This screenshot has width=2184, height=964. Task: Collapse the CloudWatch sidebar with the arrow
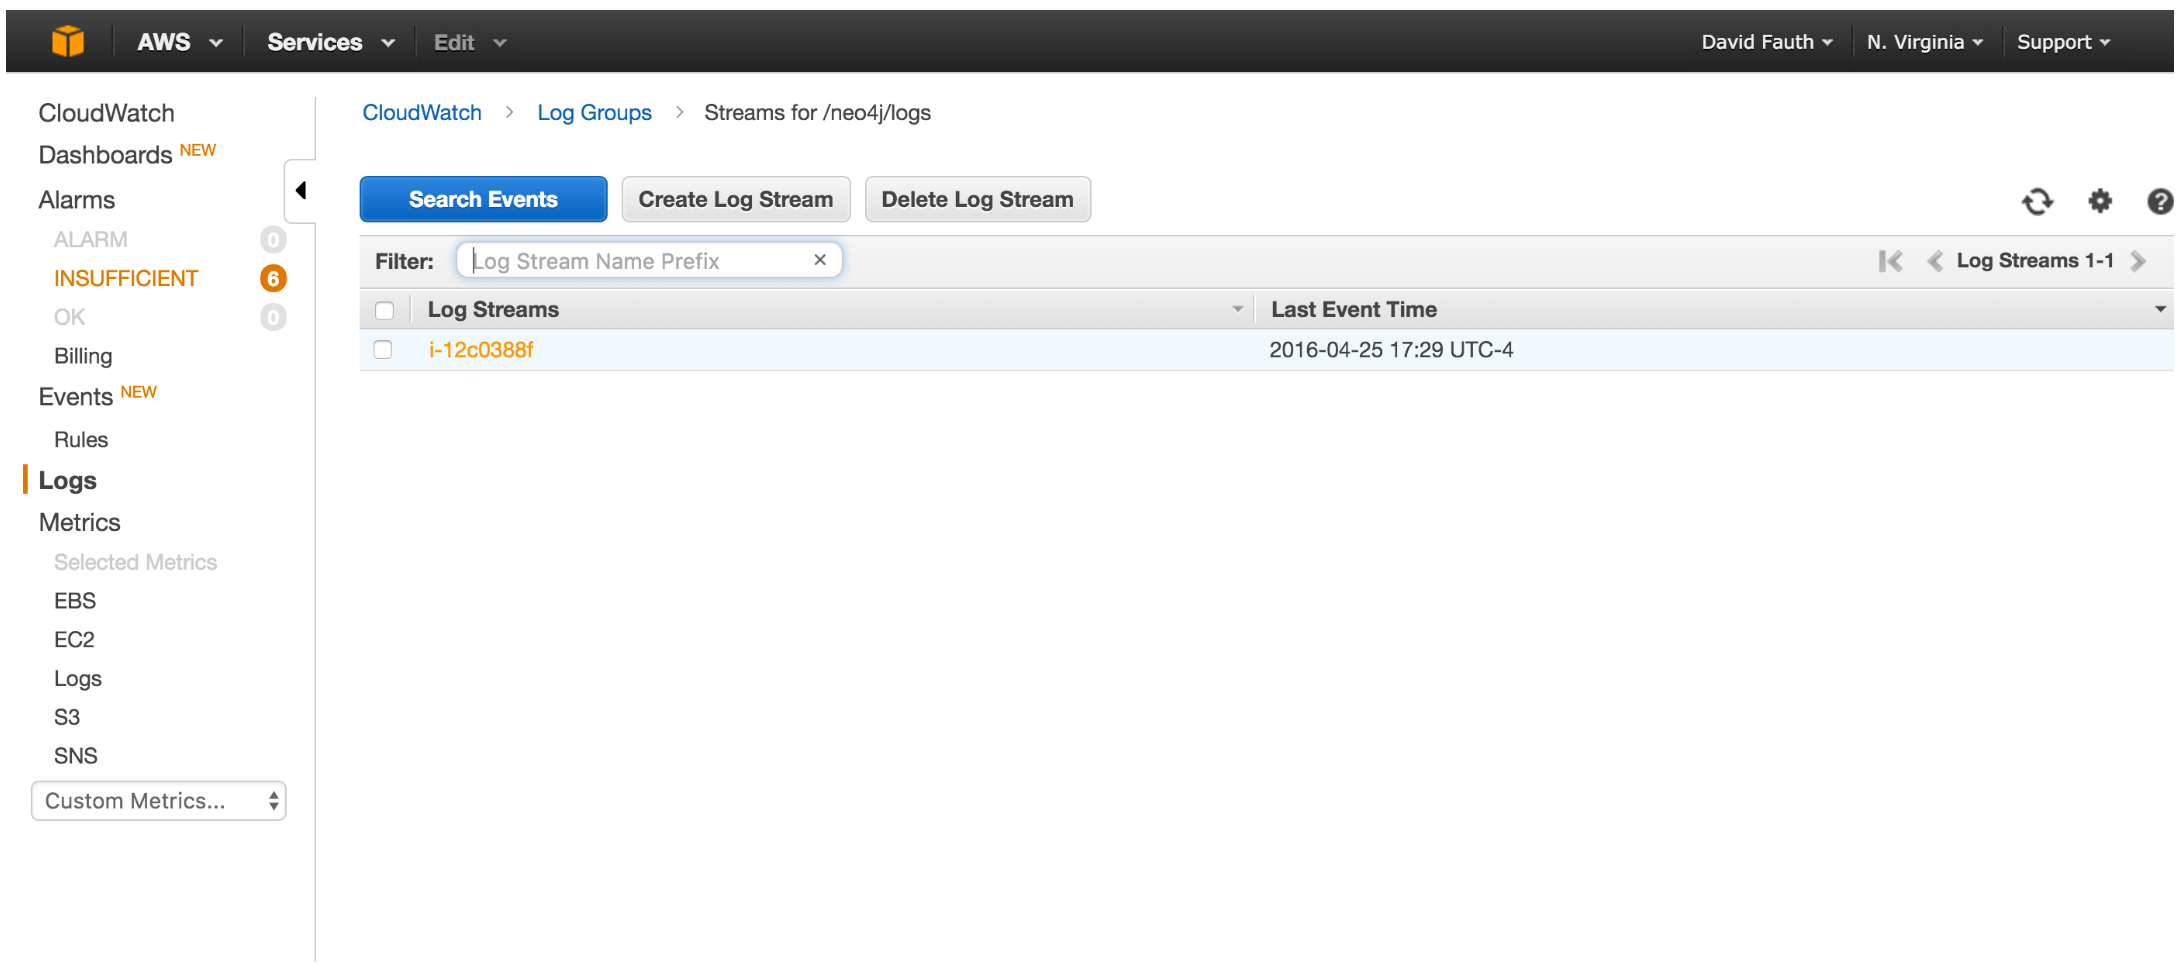pos(302,189)
